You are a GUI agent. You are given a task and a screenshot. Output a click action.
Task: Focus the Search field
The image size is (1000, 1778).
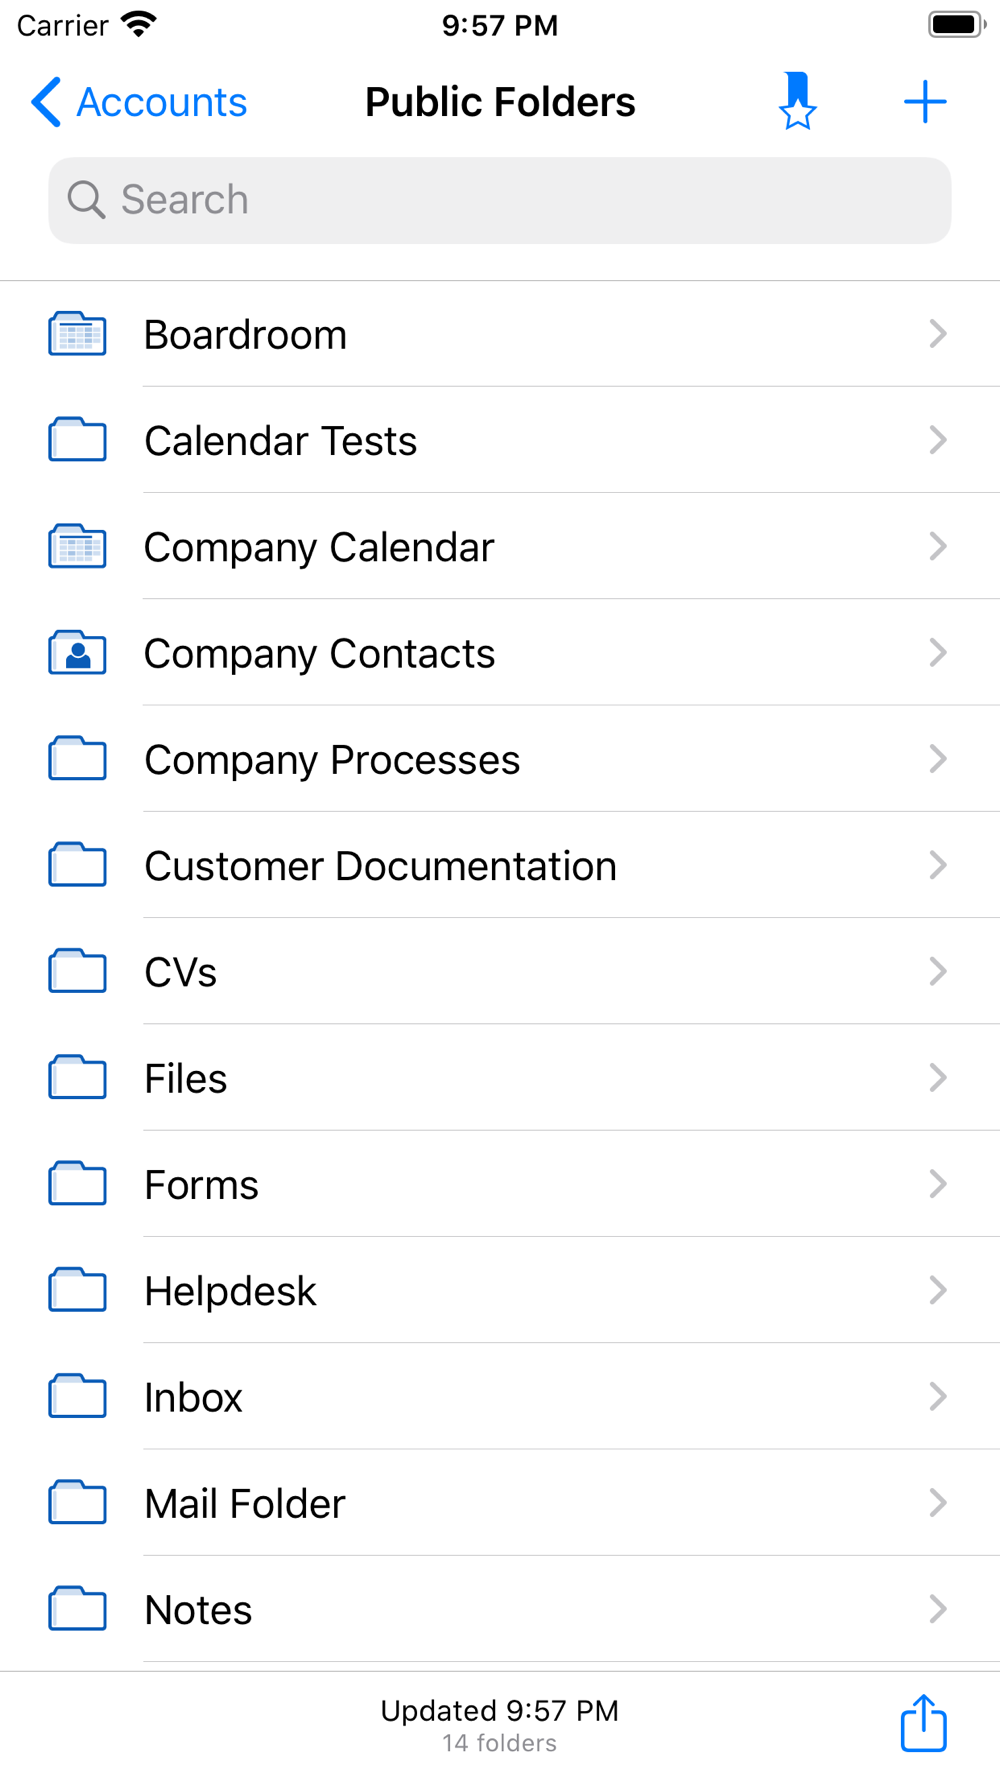pos(500,200)
